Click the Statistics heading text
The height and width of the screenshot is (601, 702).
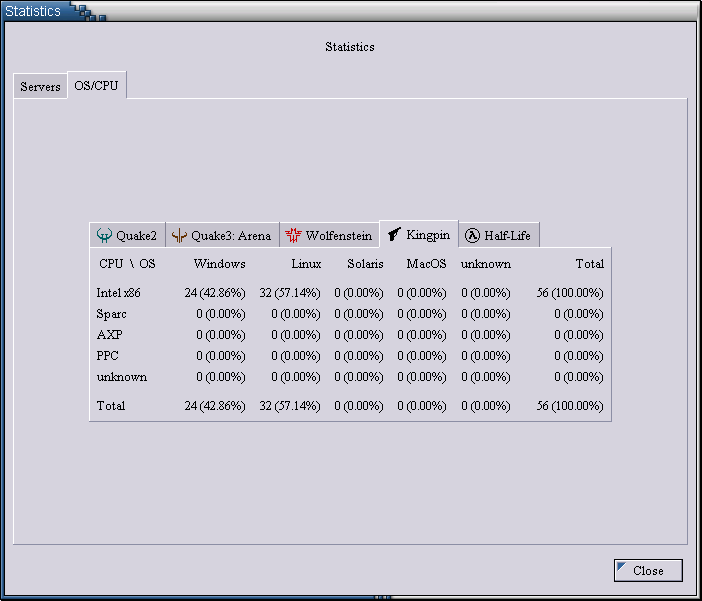(350, 47)
